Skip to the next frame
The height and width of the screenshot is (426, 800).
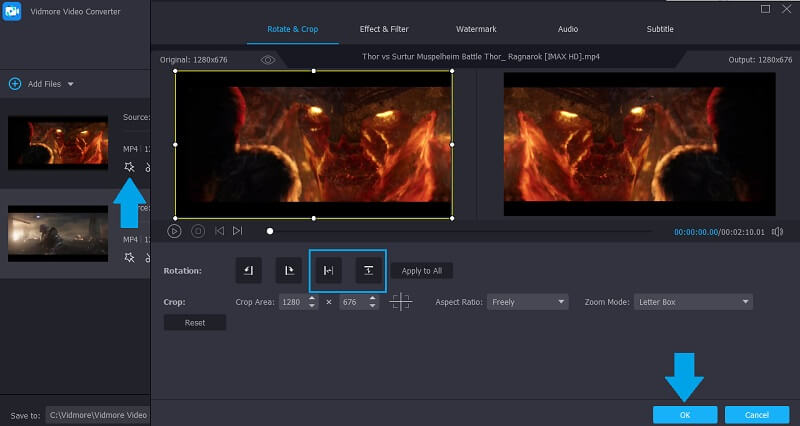click(237, 231)
